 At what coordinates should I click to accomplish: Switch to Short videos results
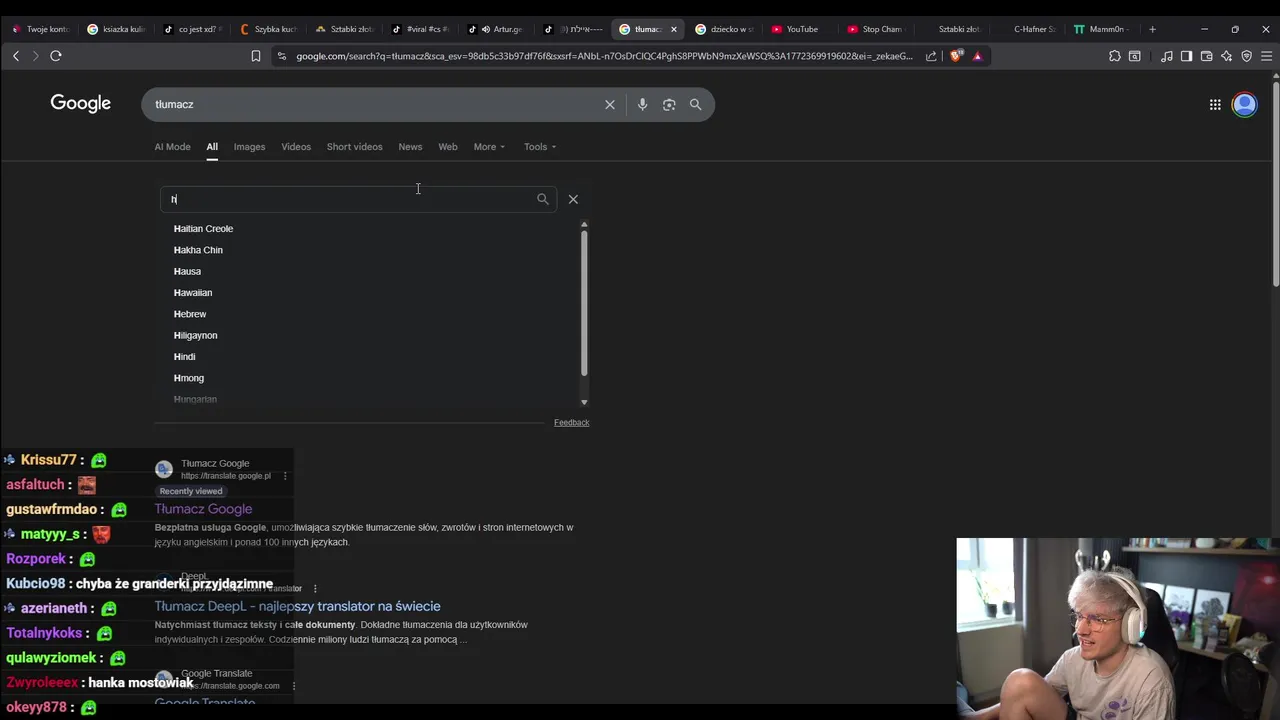tap(354, 147)
